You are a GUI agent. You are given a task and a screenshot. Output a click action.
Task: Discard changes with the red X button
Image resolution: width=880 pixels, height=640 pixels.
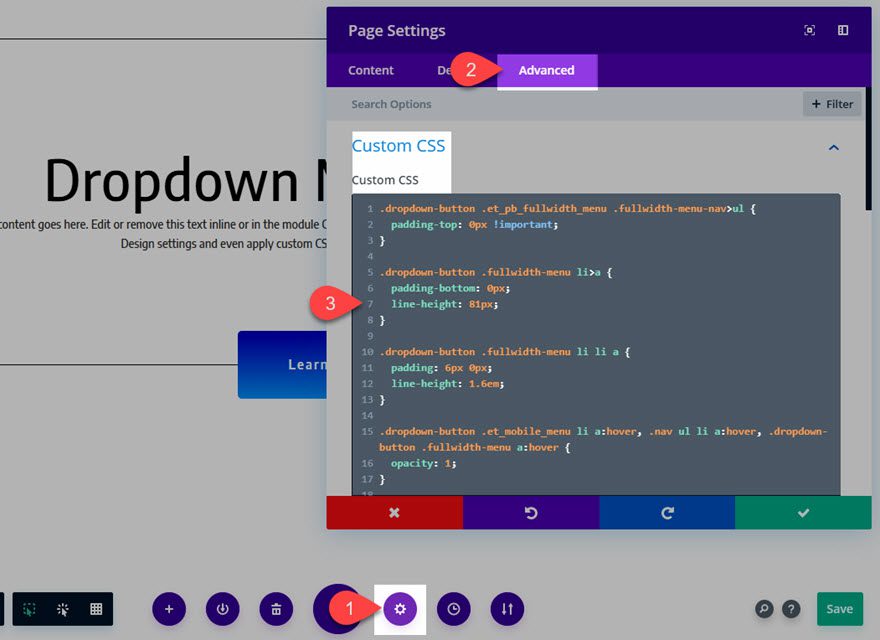coord(394,512)
